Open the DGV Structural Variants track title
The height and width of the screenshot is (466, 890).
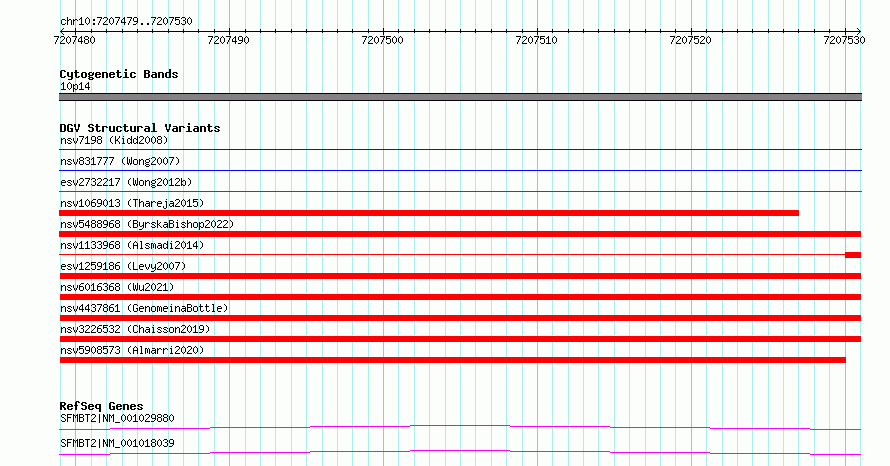(140, 128)
